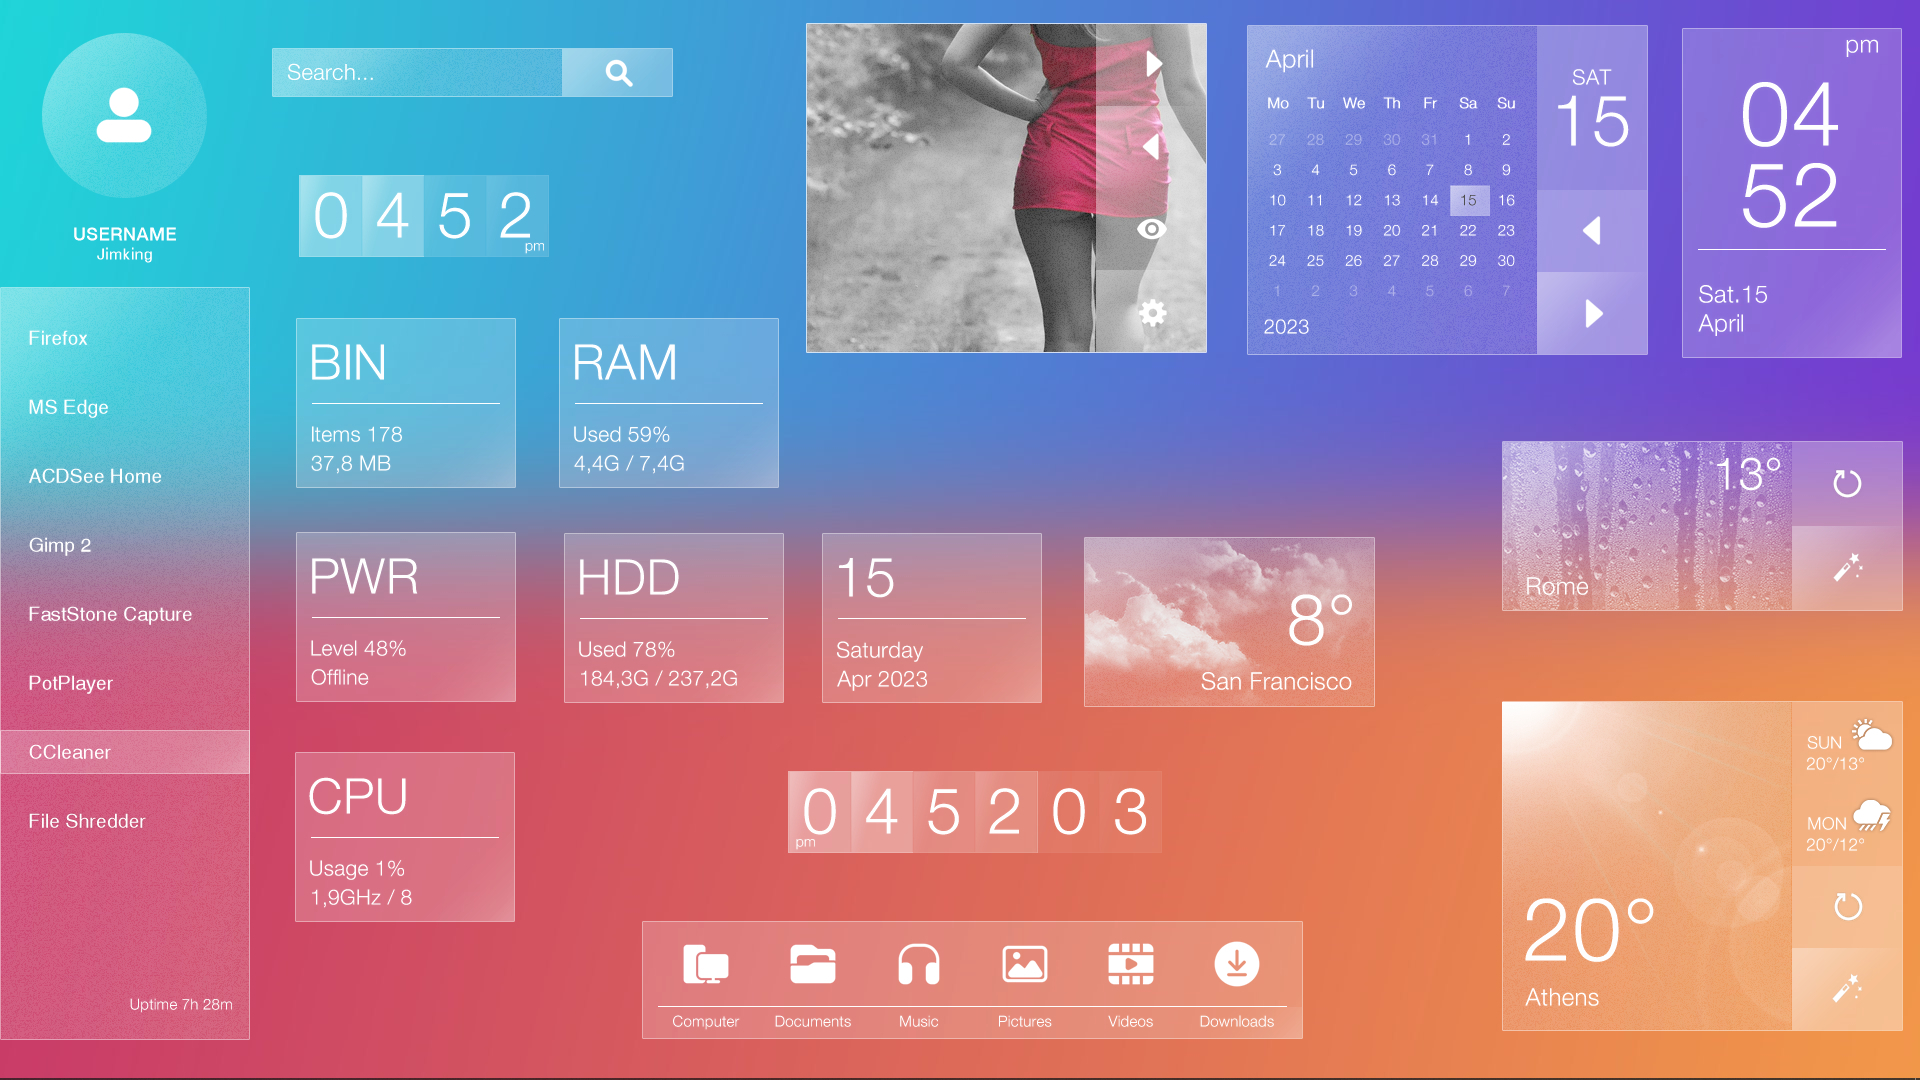This screenshot has height=1080, width=1920.
Task: Refresh the Rome weather widget
Action: [x=1847, y=484]
